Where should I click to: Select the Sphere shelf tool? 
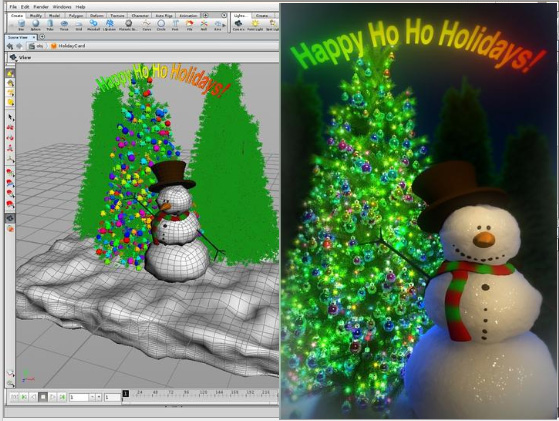[x=36, y=25]
